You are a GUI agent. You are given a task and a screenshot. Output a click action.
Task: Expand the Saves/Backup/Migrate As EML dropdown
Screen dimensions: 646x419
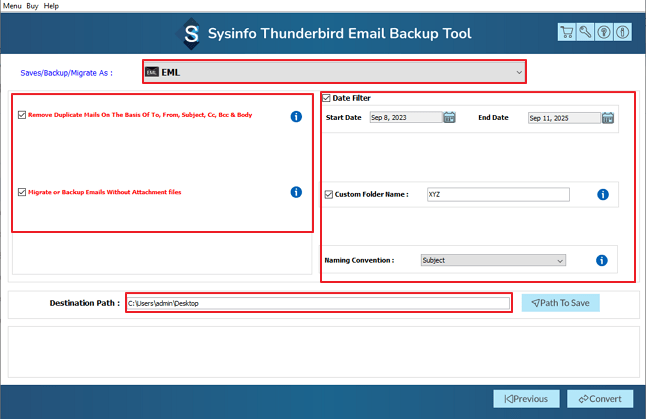334,72
